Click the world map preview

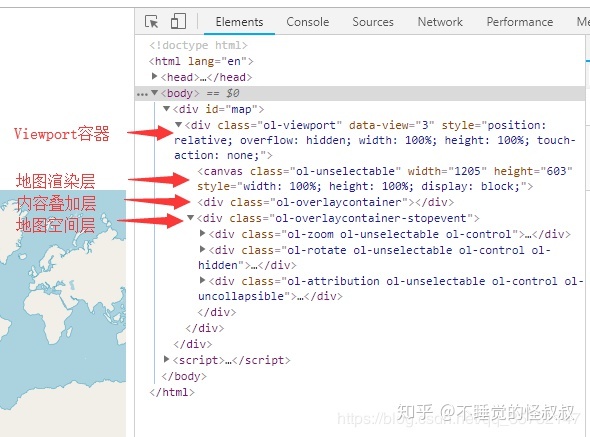[63, 313]
